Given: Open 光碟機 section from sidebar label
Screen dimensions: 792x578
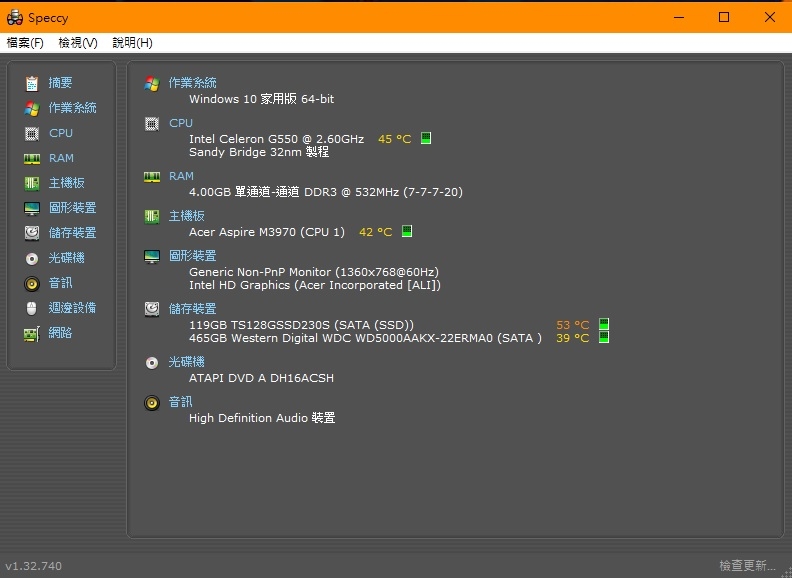Looking at the screenshot, I should pos(66,258).
